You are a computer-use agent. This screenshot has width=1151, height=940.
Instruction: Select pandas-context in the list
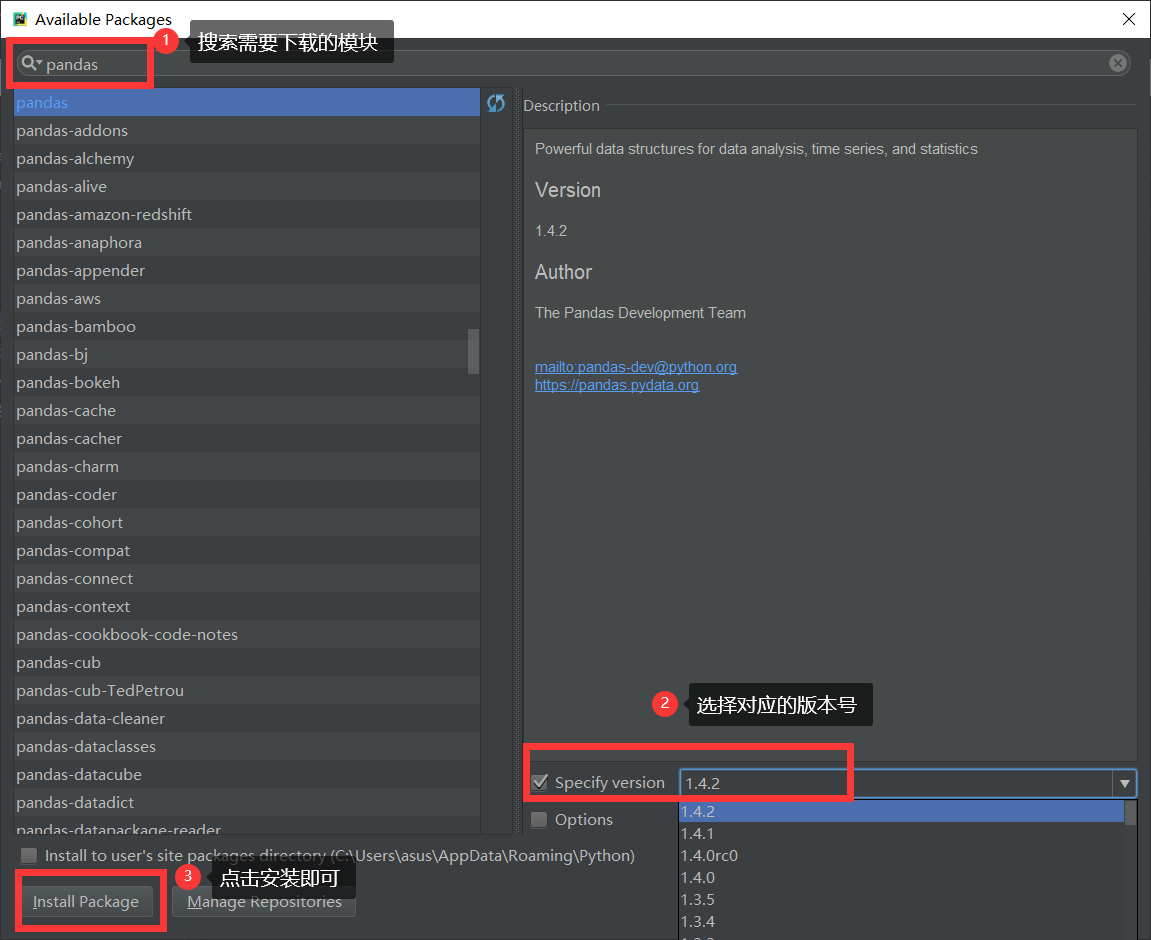[x=247, y=607]
